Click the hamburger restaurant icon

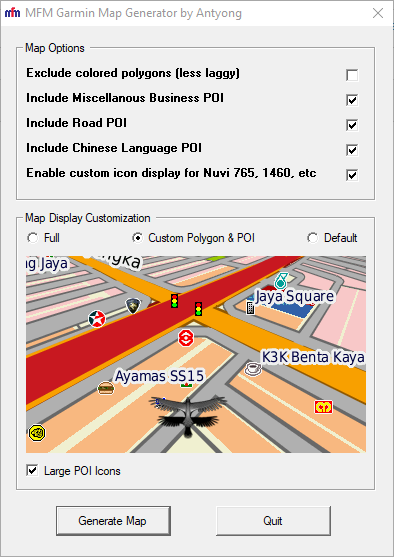coord(106,388)
